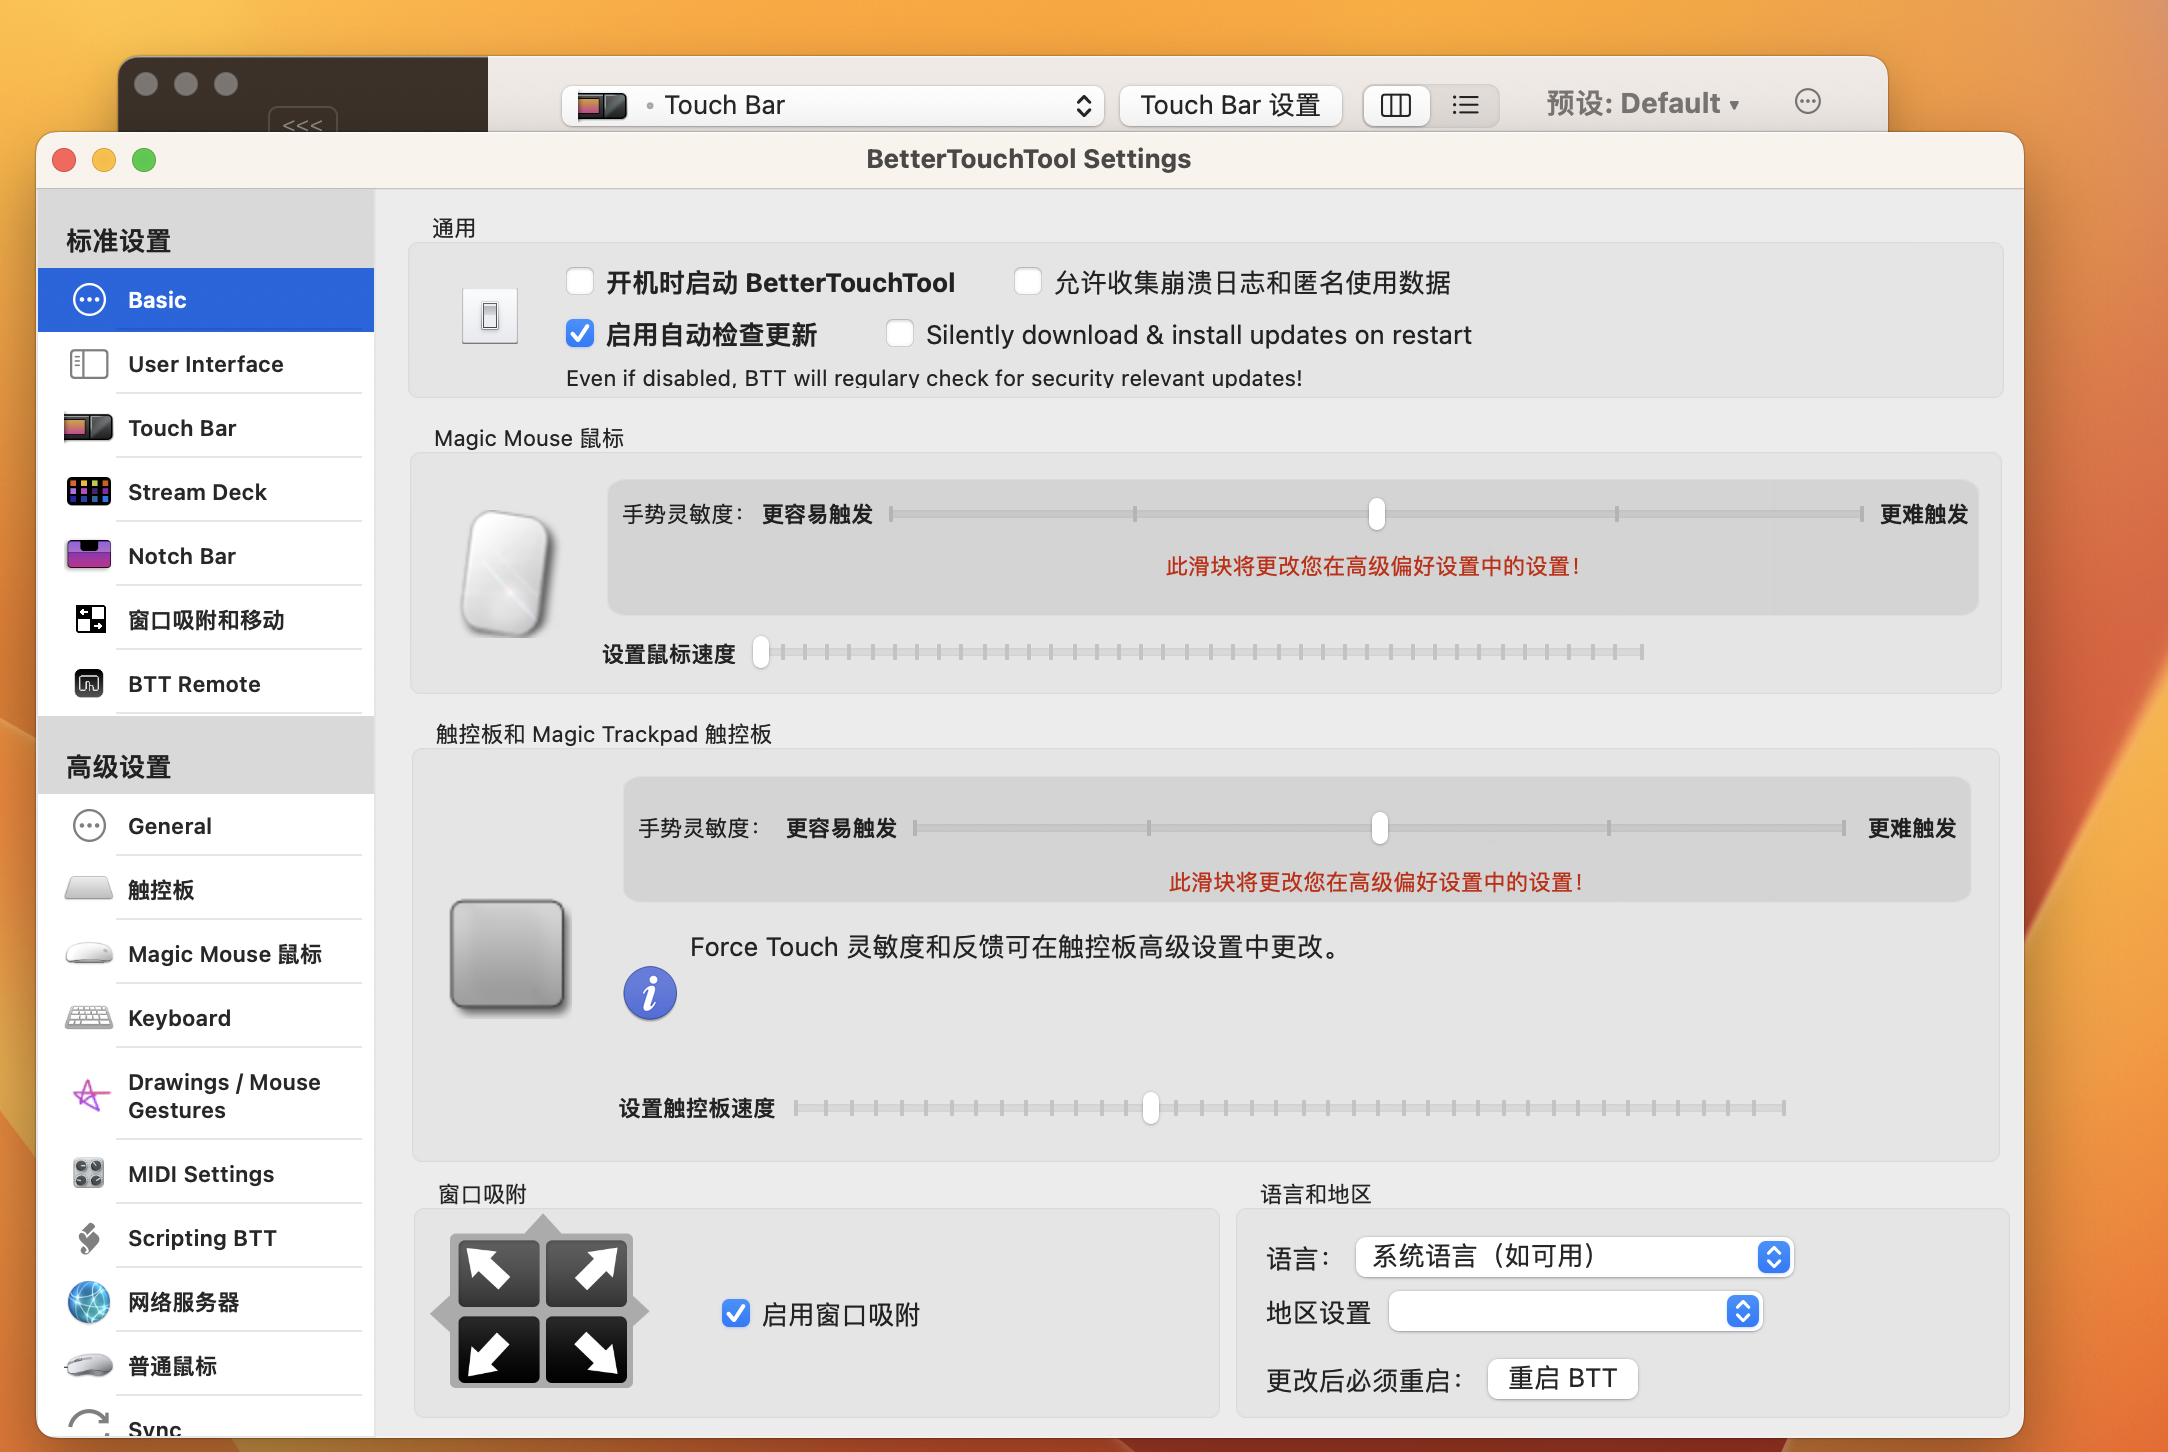Select the Notch Bar sidebar icon
Viewport: 2168px width, 1452px height.
coord(89,556)
